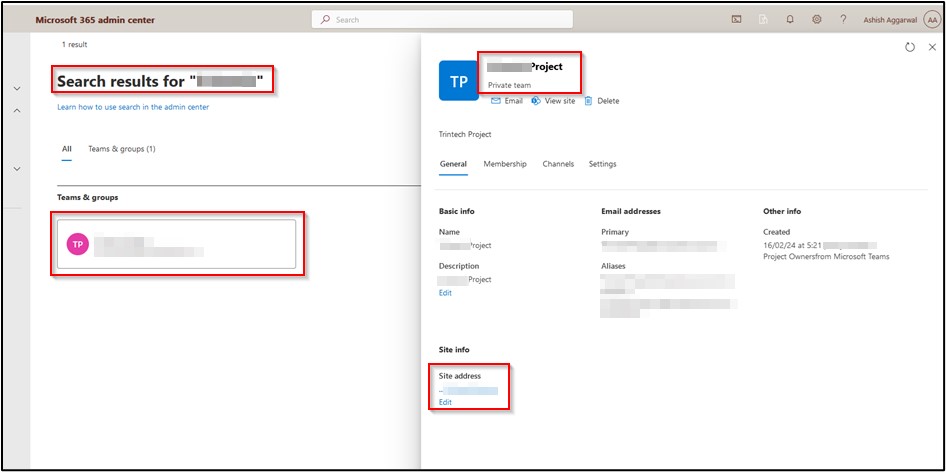Focus the top Search input field
The width and height of the screenshot is (946, 472).
442,19
